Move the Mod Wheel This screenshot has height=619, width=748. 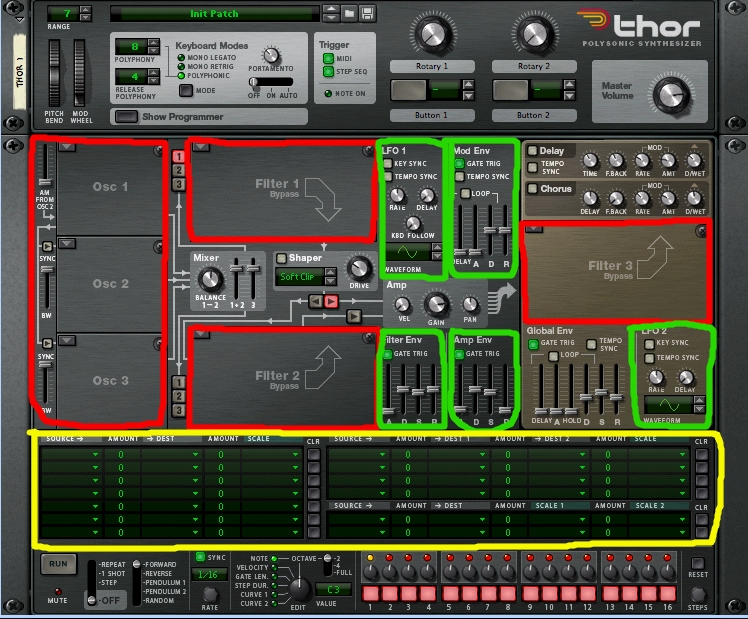79,73
